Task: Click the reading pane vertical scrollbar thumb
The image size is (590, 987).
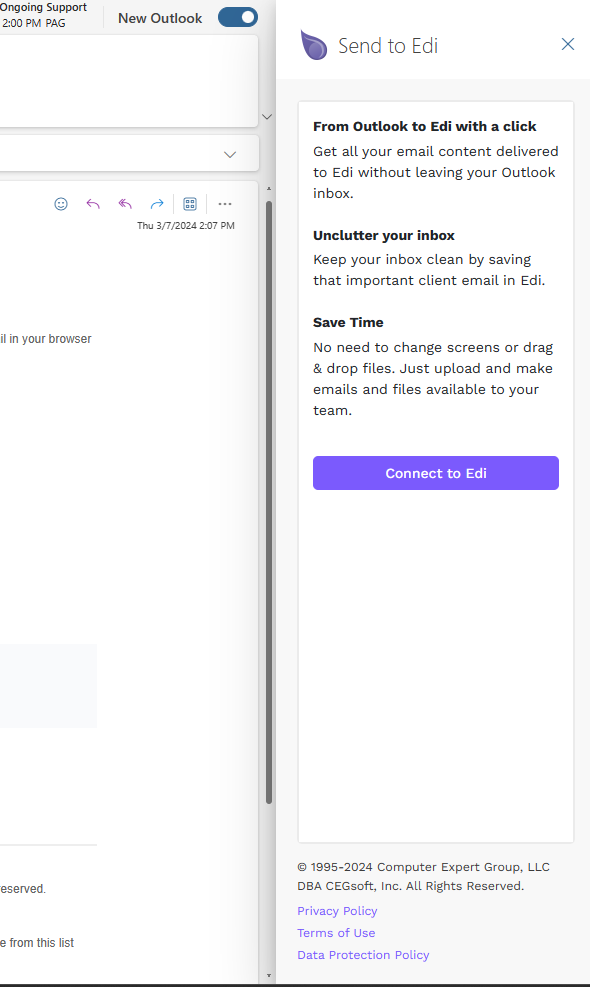Action: tap(269, 502)
